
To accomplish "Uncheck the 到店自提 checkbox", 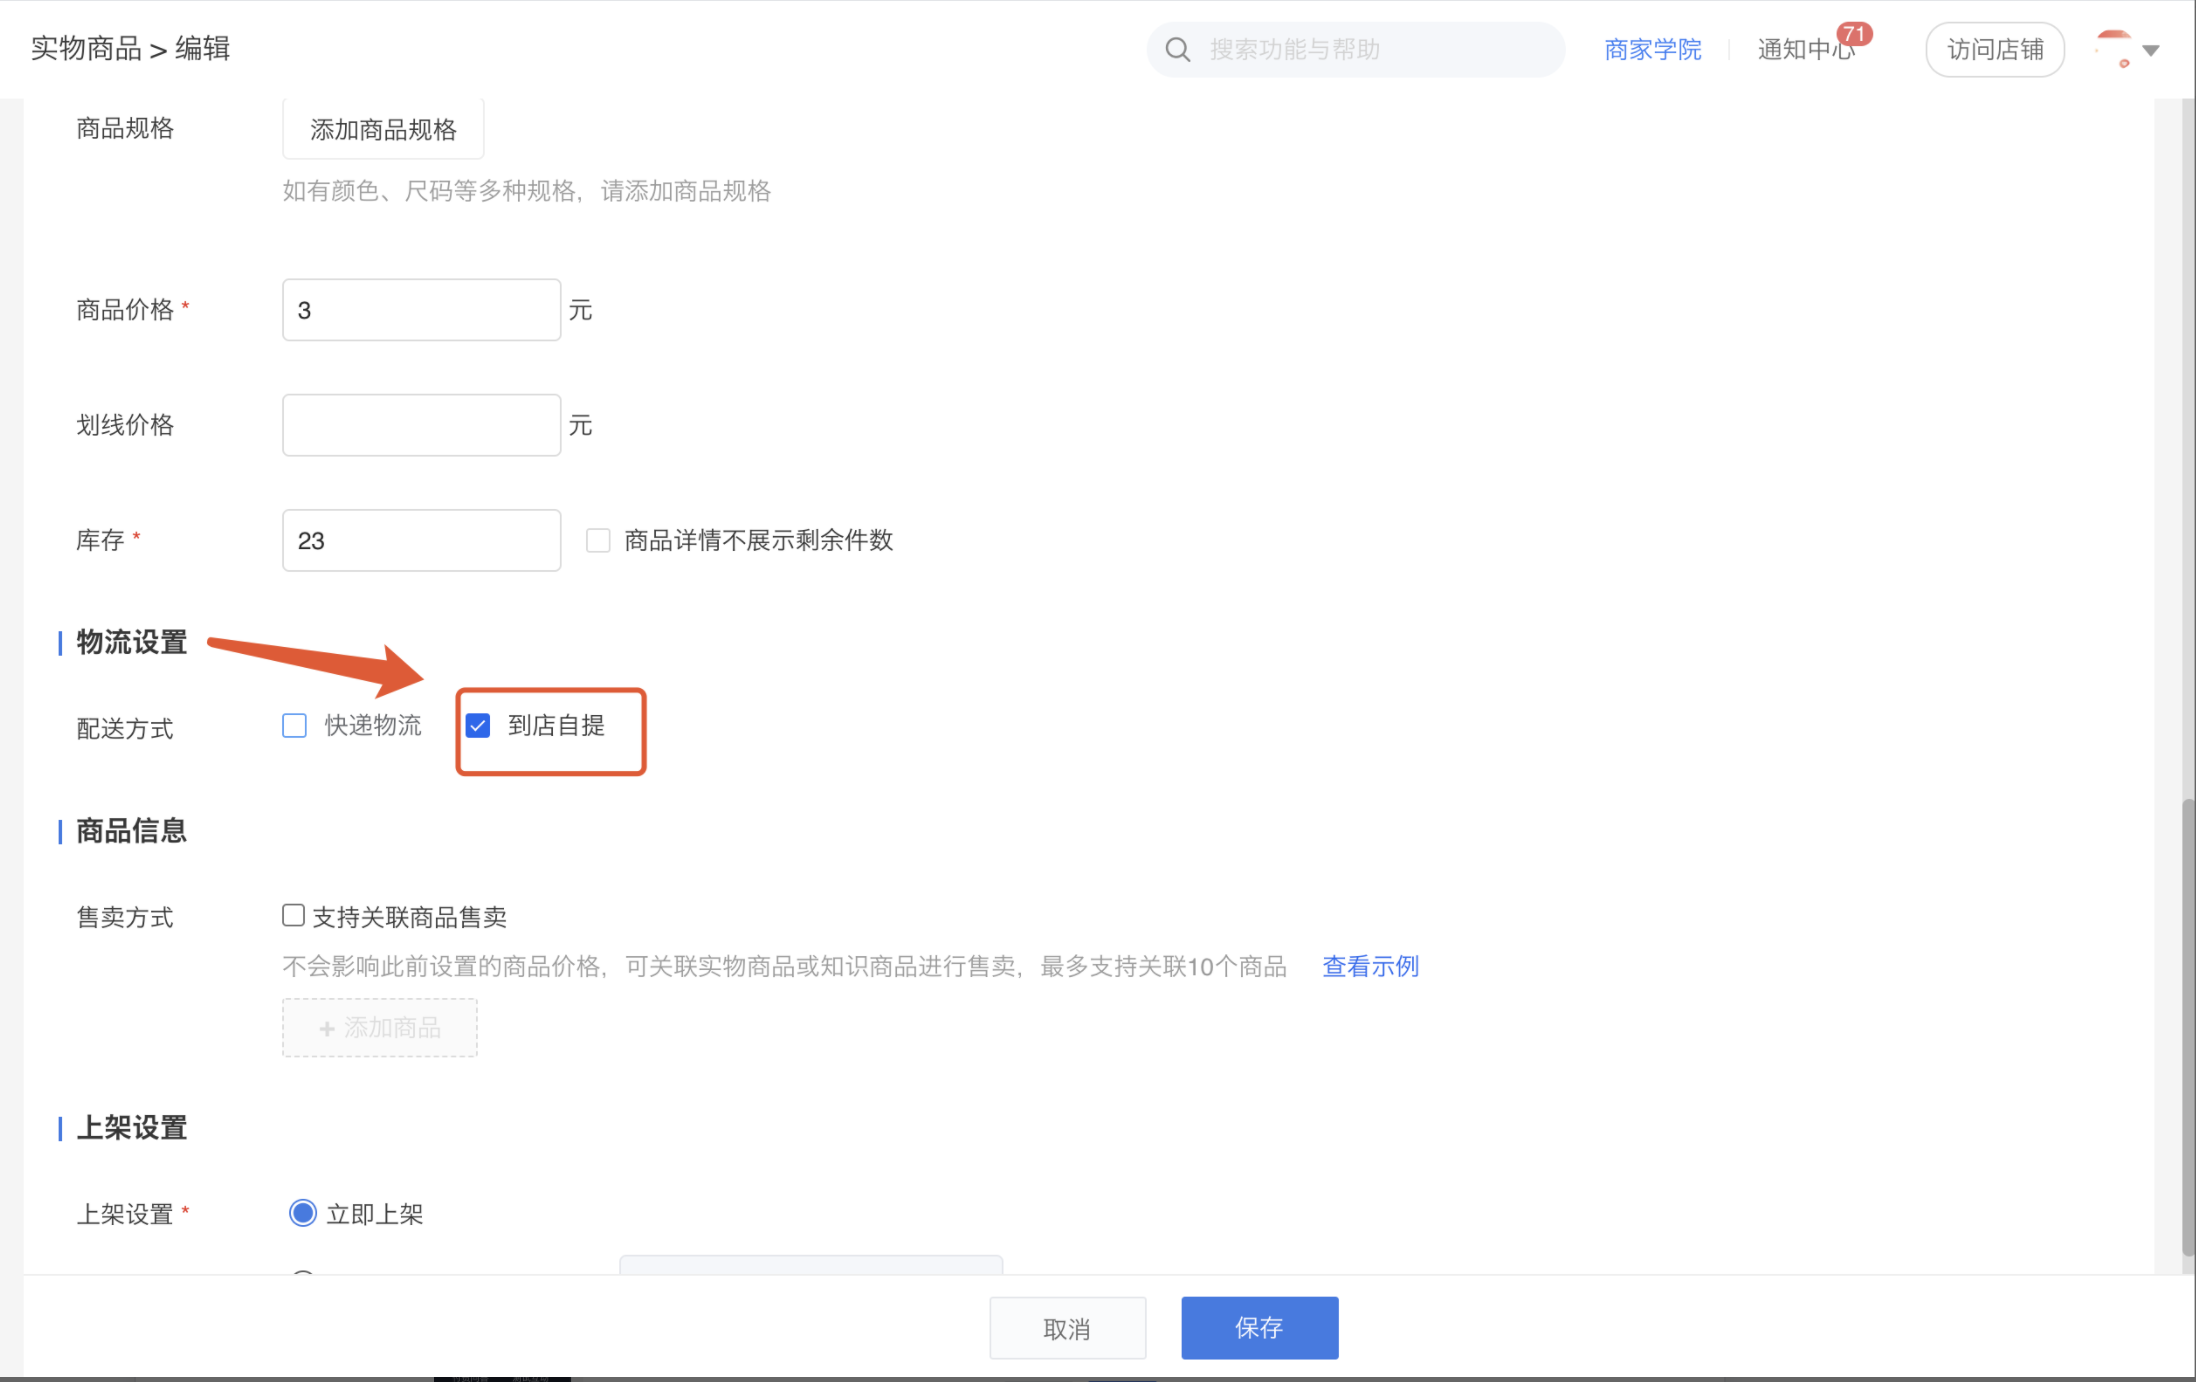I will tap(478, 725).
